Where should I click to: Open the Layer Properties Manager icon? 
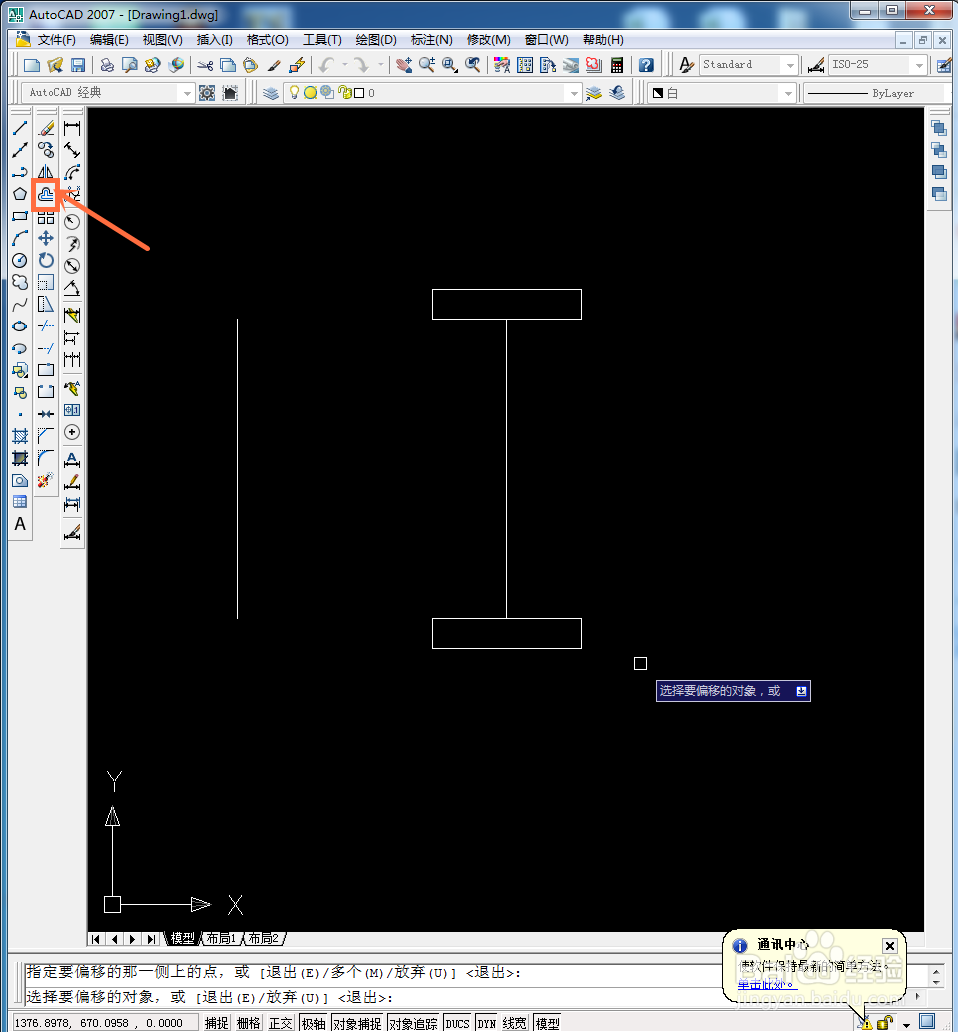270,93
